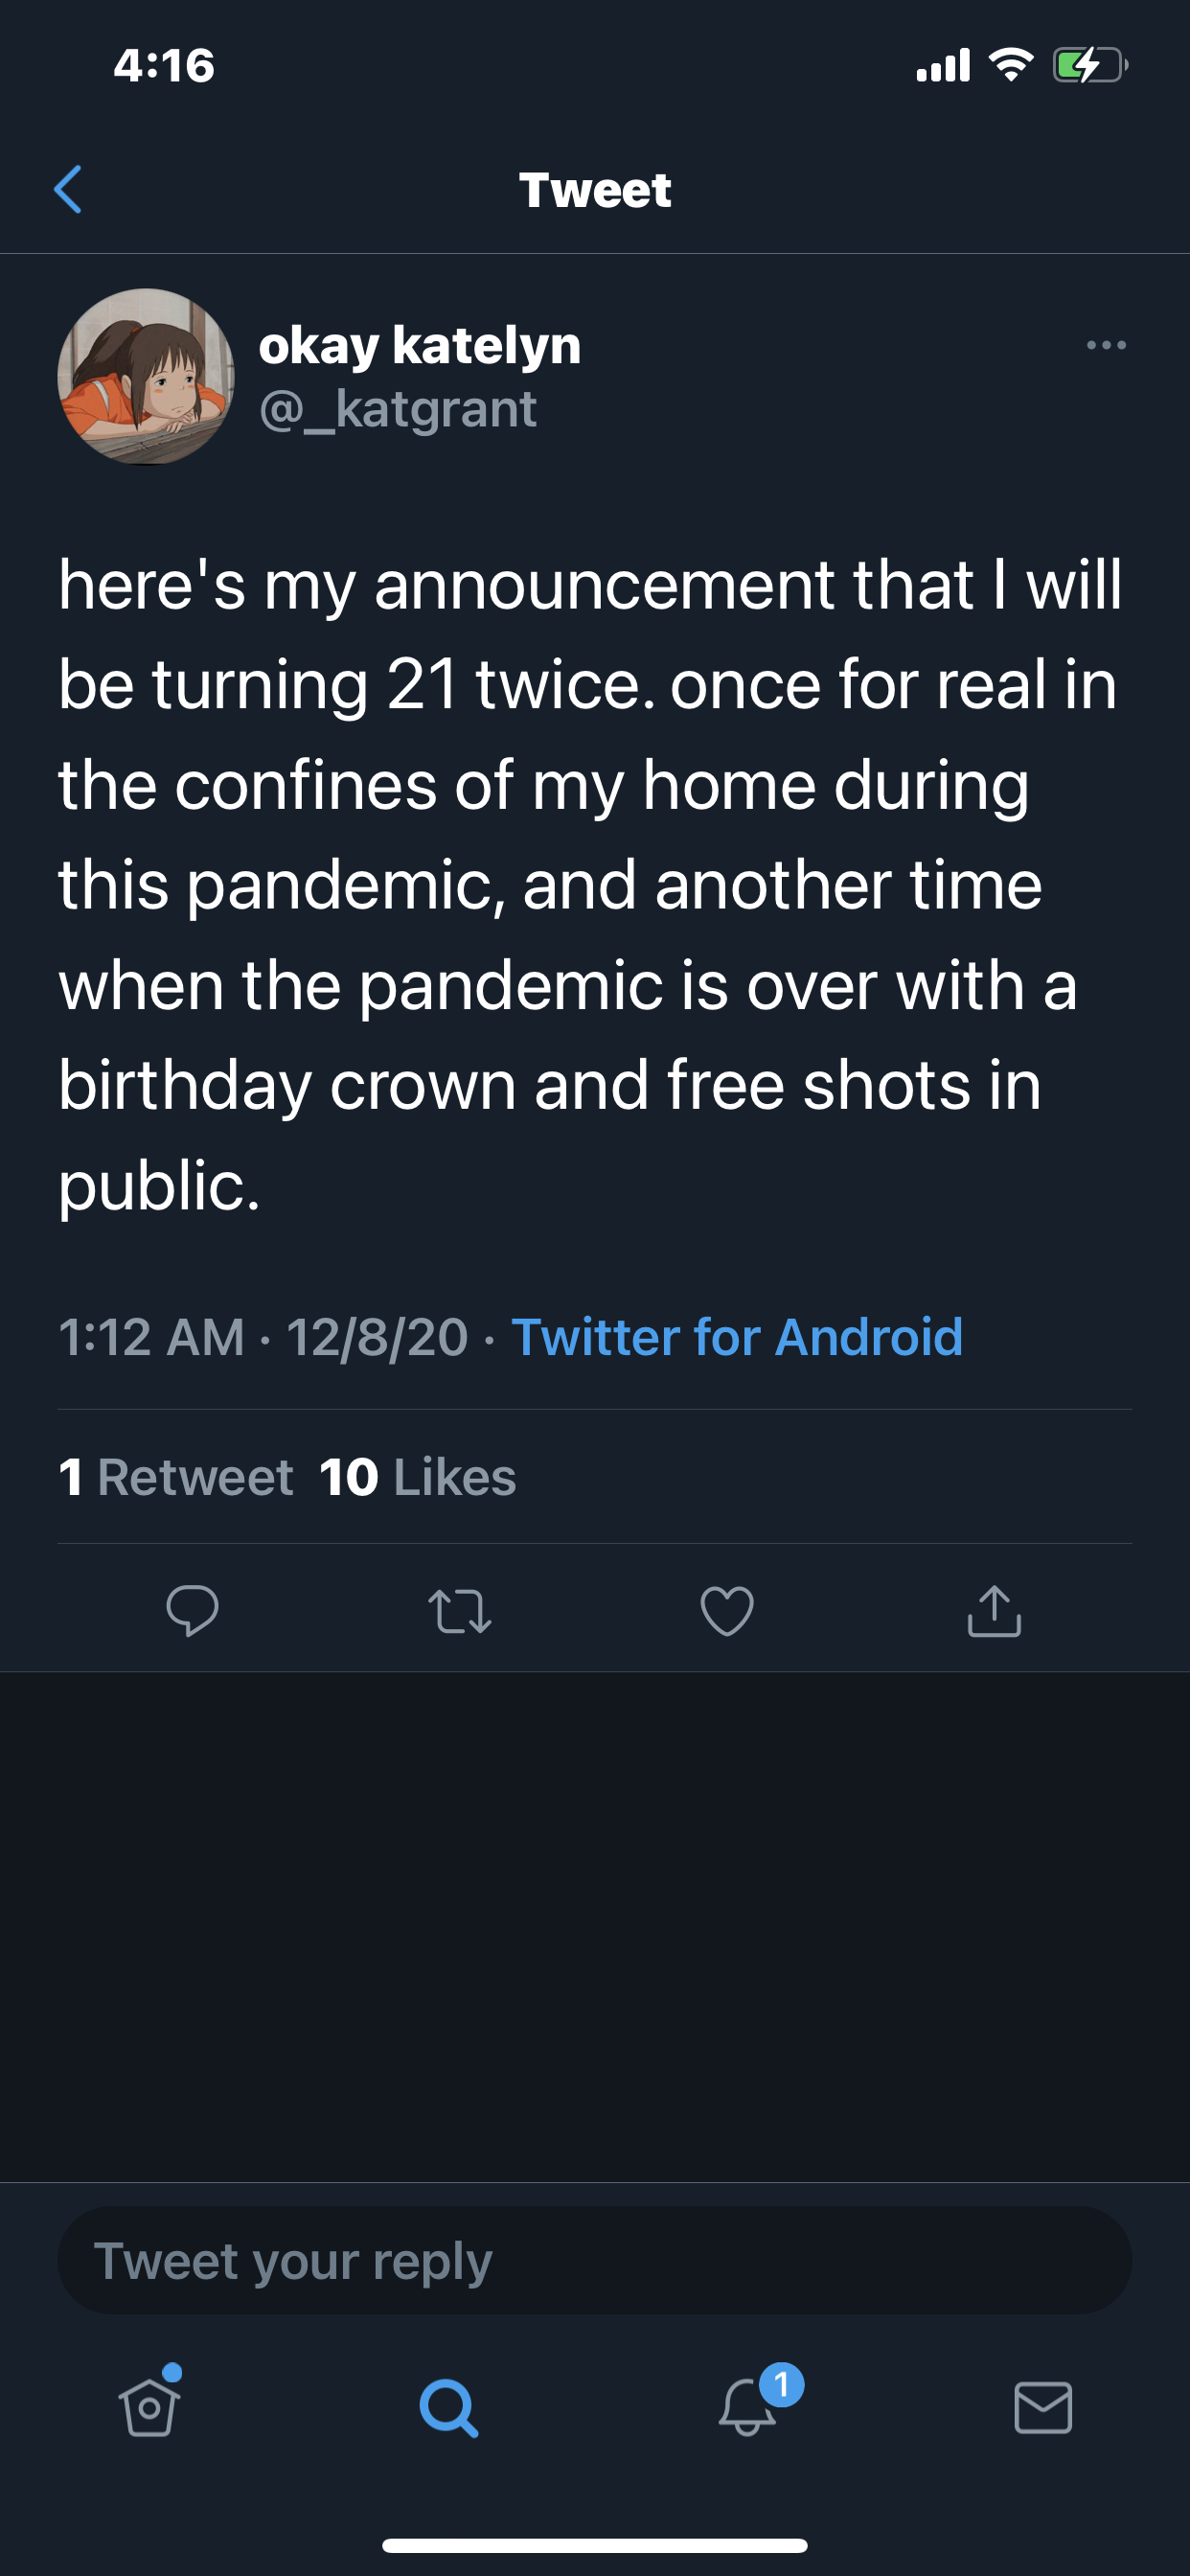View the '10 Likes' list
This screenshot has width=1190, height=2576.
coord(418,1477)
